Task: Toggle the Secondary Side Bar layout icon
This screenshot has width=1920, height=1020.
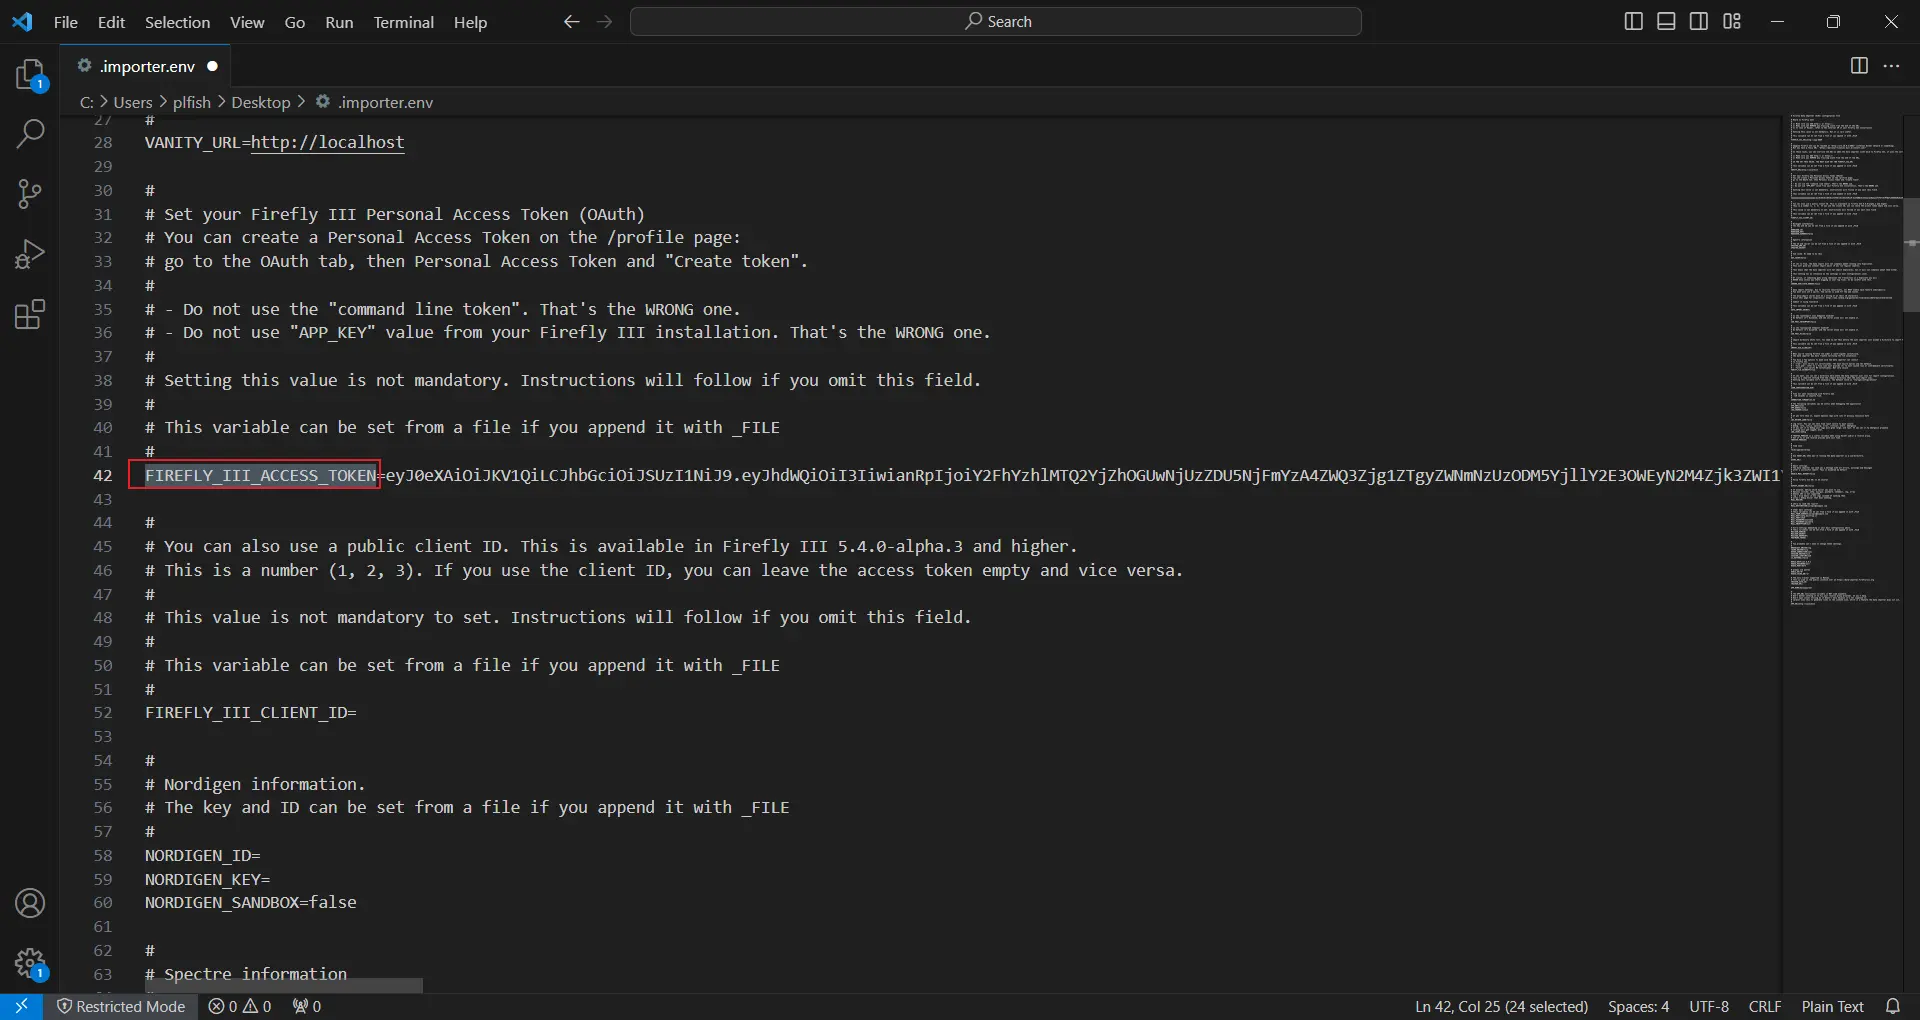Action: (x=1699, y=22)
